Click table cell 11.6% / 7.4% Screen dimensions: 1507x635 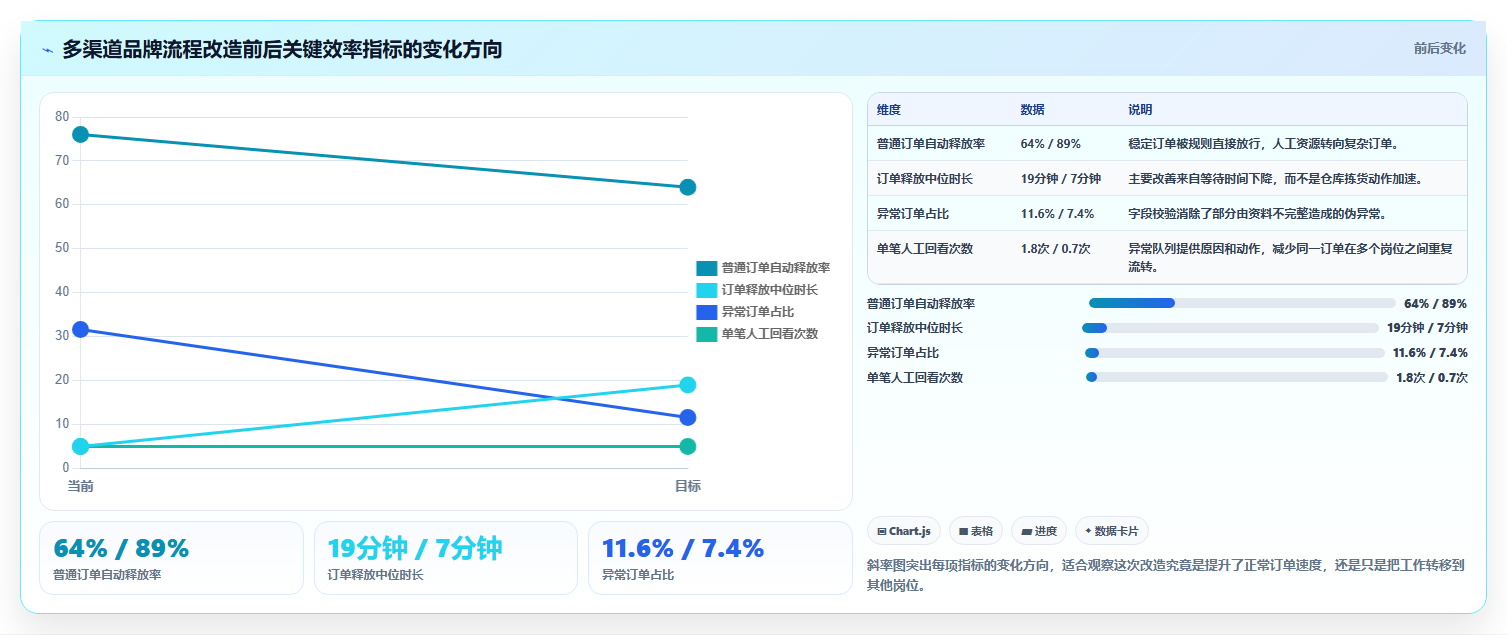click(x=1057, y=214)
